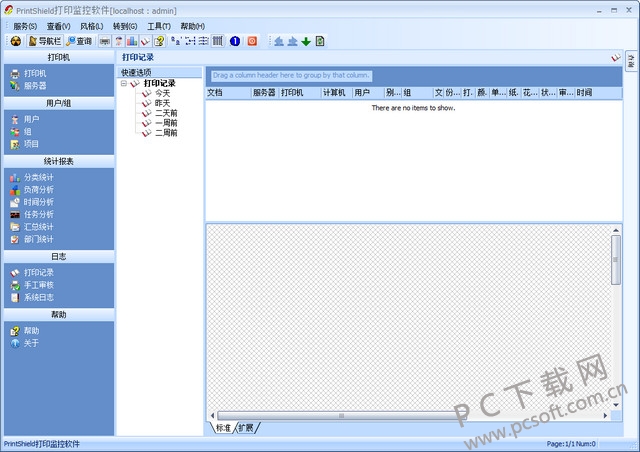
Task: Switch to small icons view in toolbar
Action: (x=190, y=41)
